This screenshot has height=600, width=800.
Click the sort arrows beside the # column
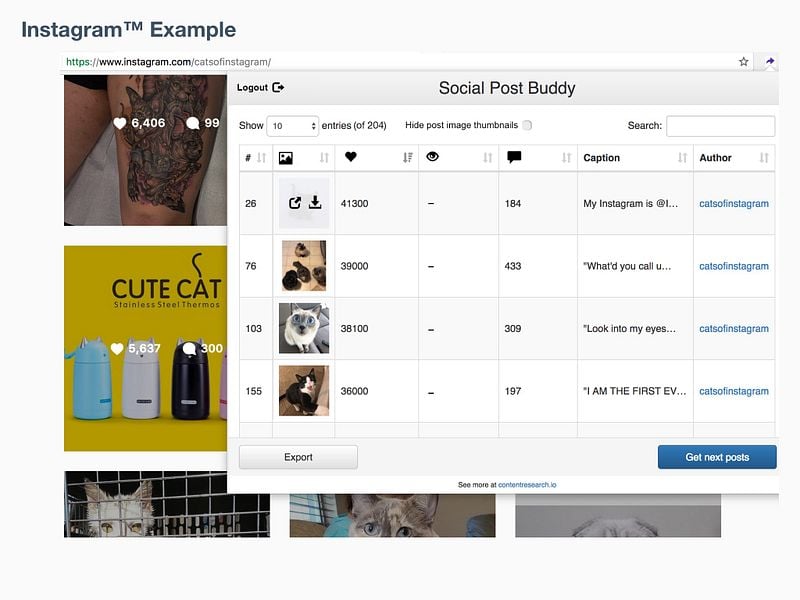pos(262,158)
